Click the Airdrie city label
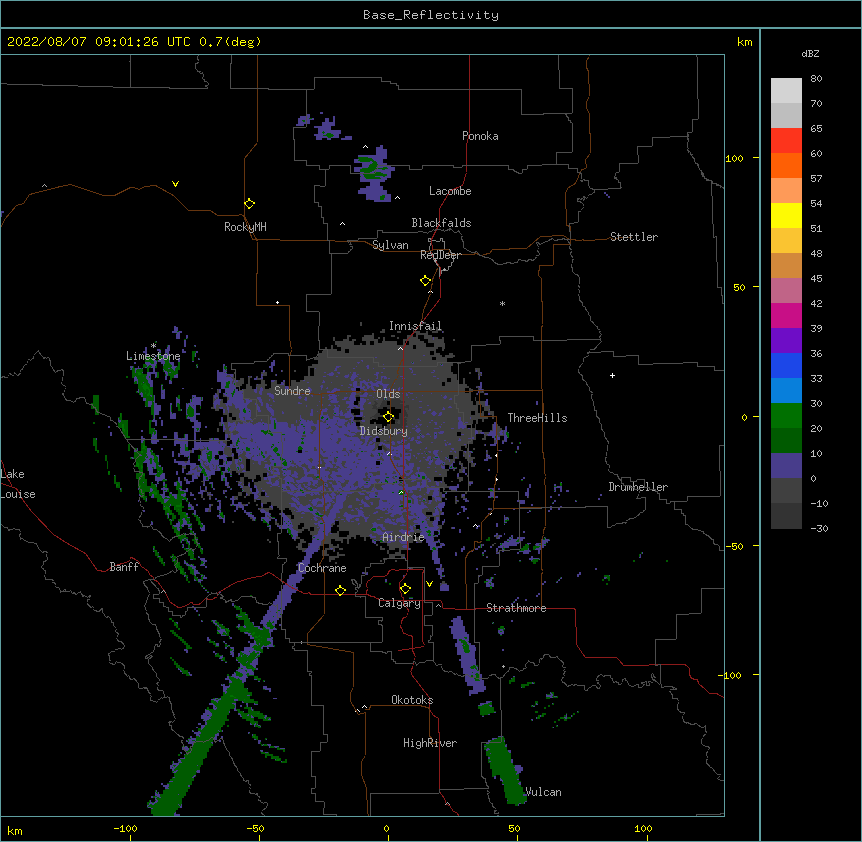The image size is (862, 842). pyautogui.click(x=404, y=537)
